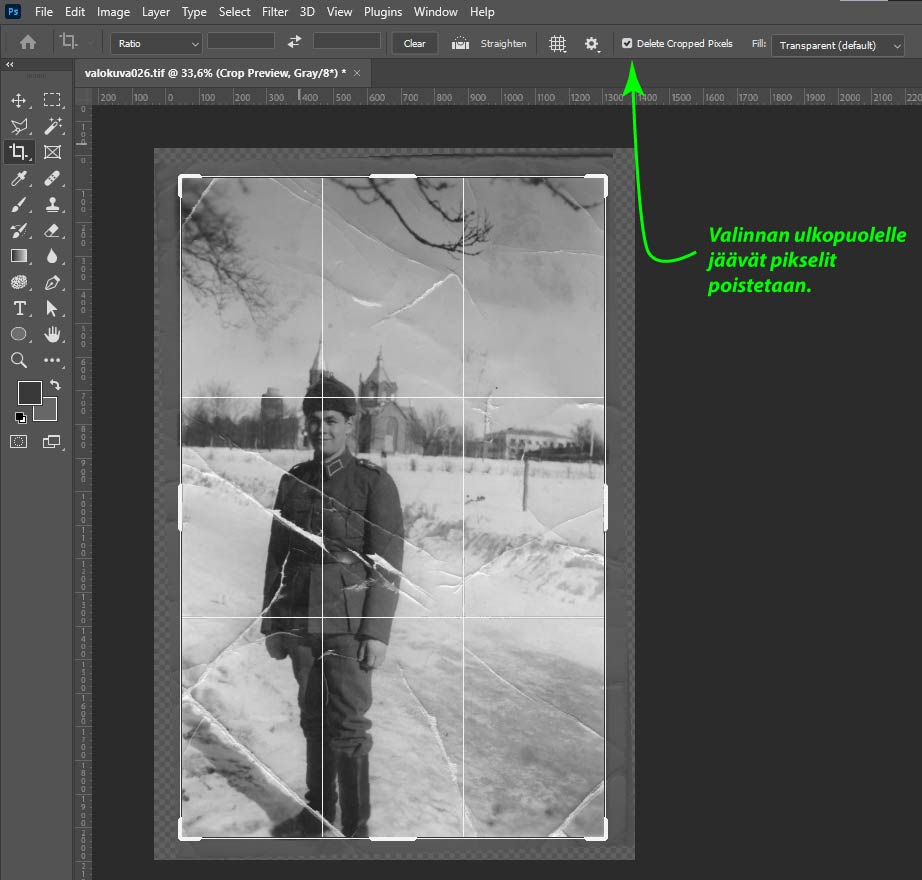
Task: Reset default foreground and background colors
Action: click(x=21, y=417)
